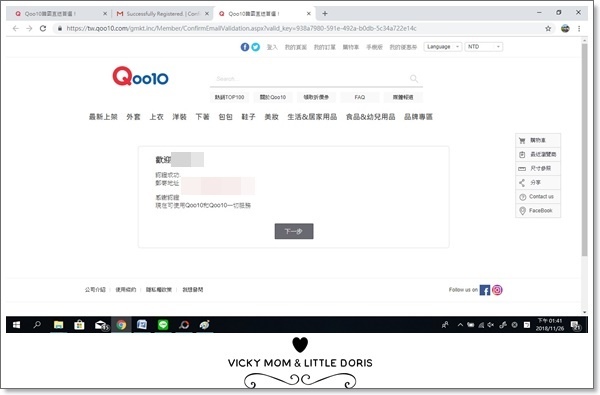The image size is (600, 395).
Task: Open LINE app from taskbar
Action: (163, 325)
